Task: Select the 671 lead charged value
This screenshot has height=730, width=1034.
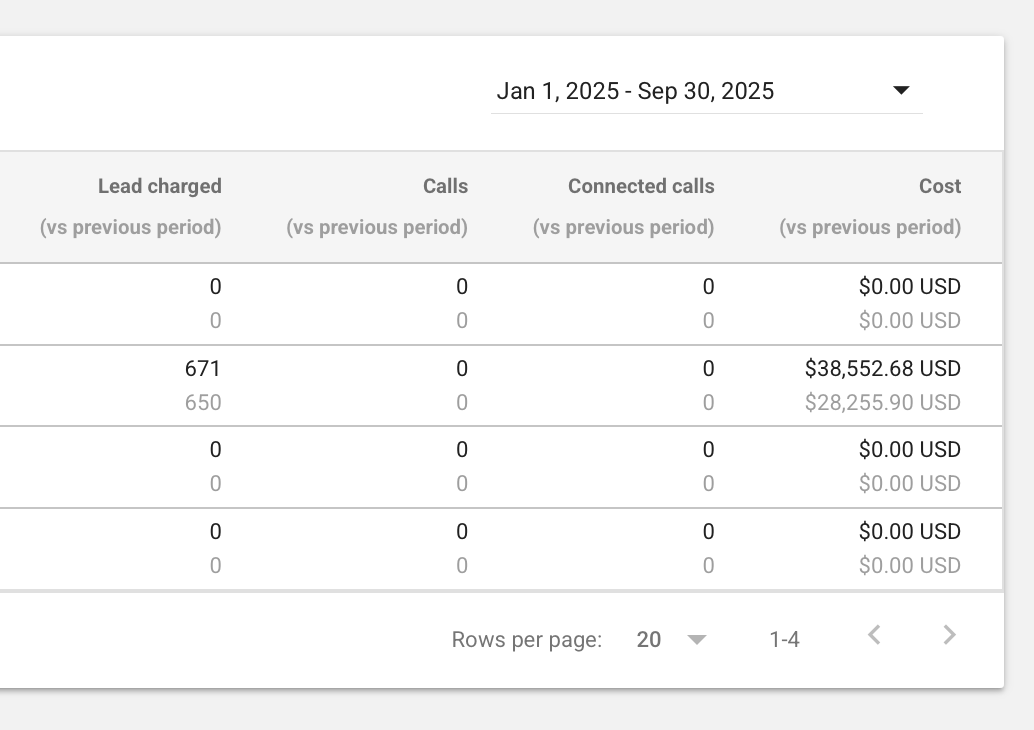Action: point(202,369)
